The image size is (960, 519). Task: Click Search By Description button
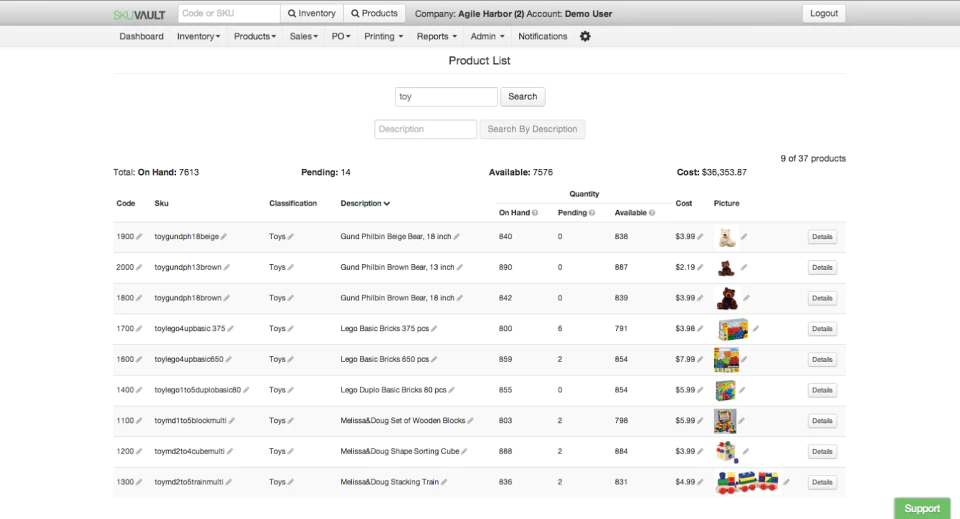532,129
